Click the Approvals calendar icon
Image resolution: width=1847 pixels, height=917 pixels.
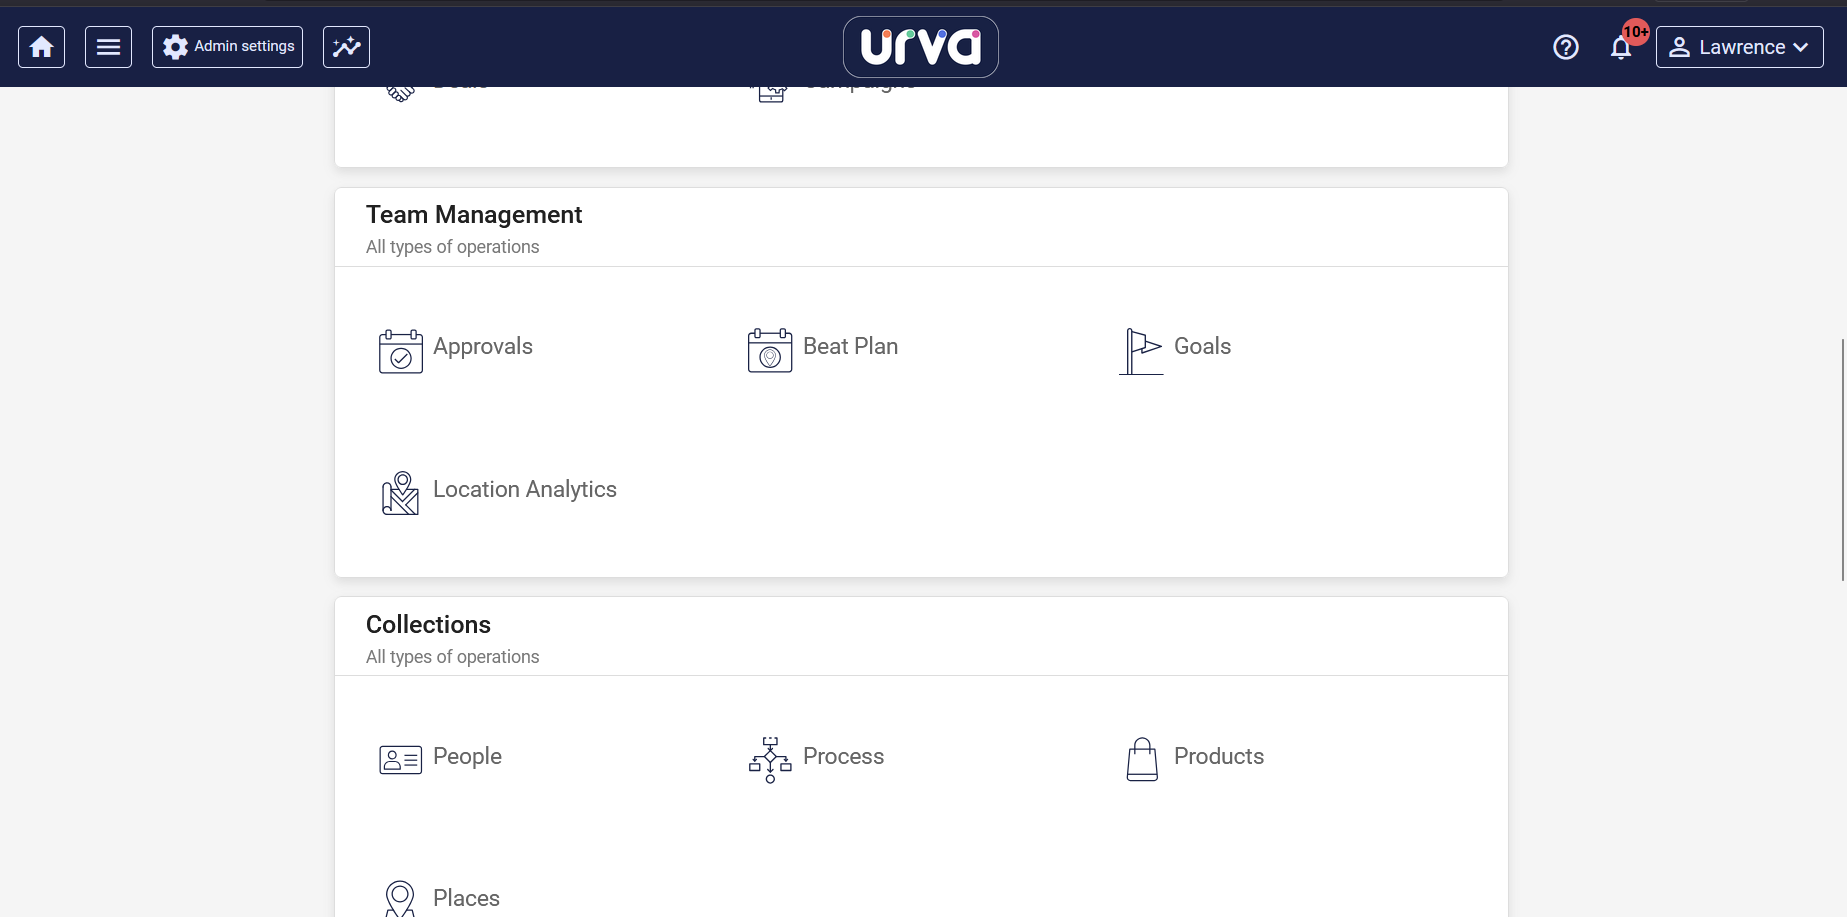point(400,351)
